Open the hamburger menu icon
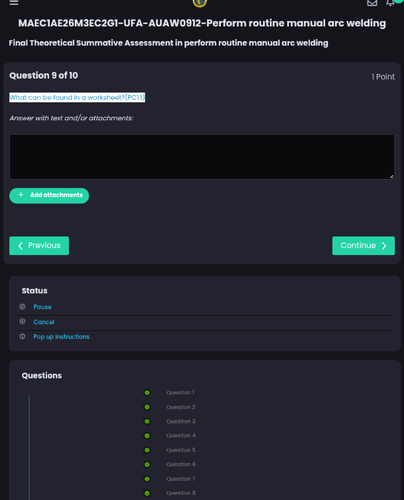The width and height of the screenshot is (404, 500). 14,3
